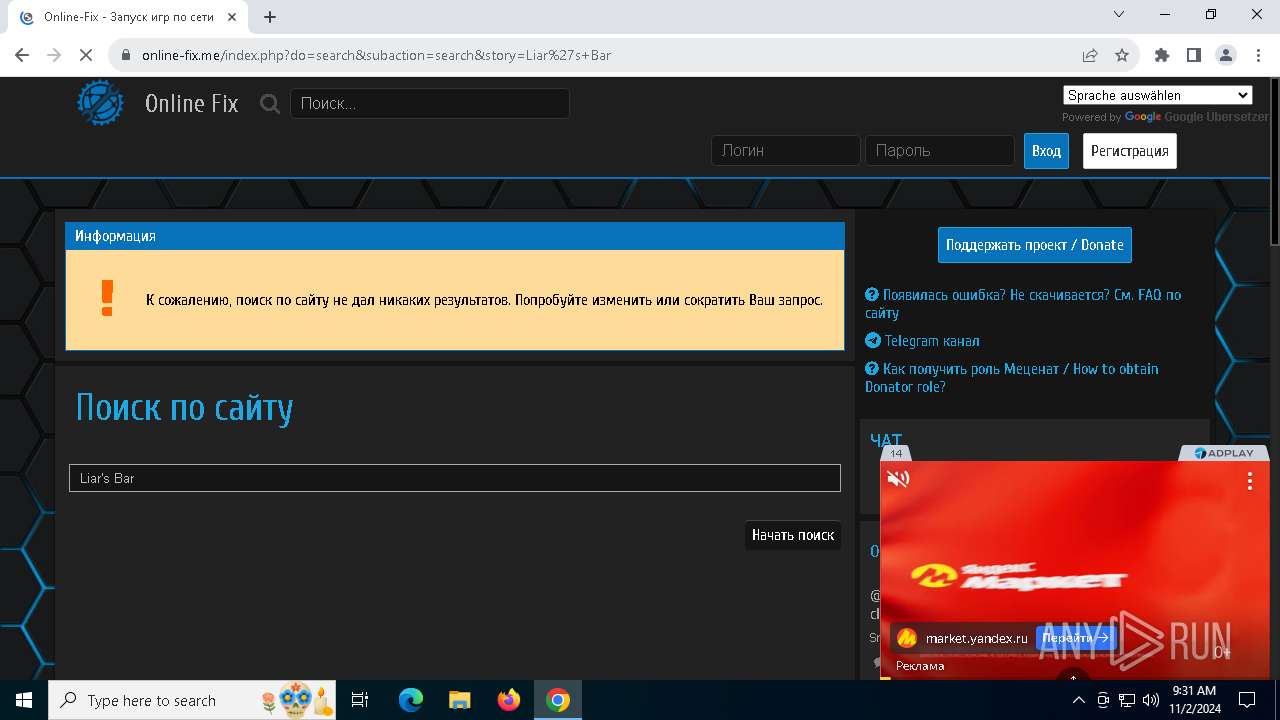Click the Online Fix gear logo

point(101,103)
